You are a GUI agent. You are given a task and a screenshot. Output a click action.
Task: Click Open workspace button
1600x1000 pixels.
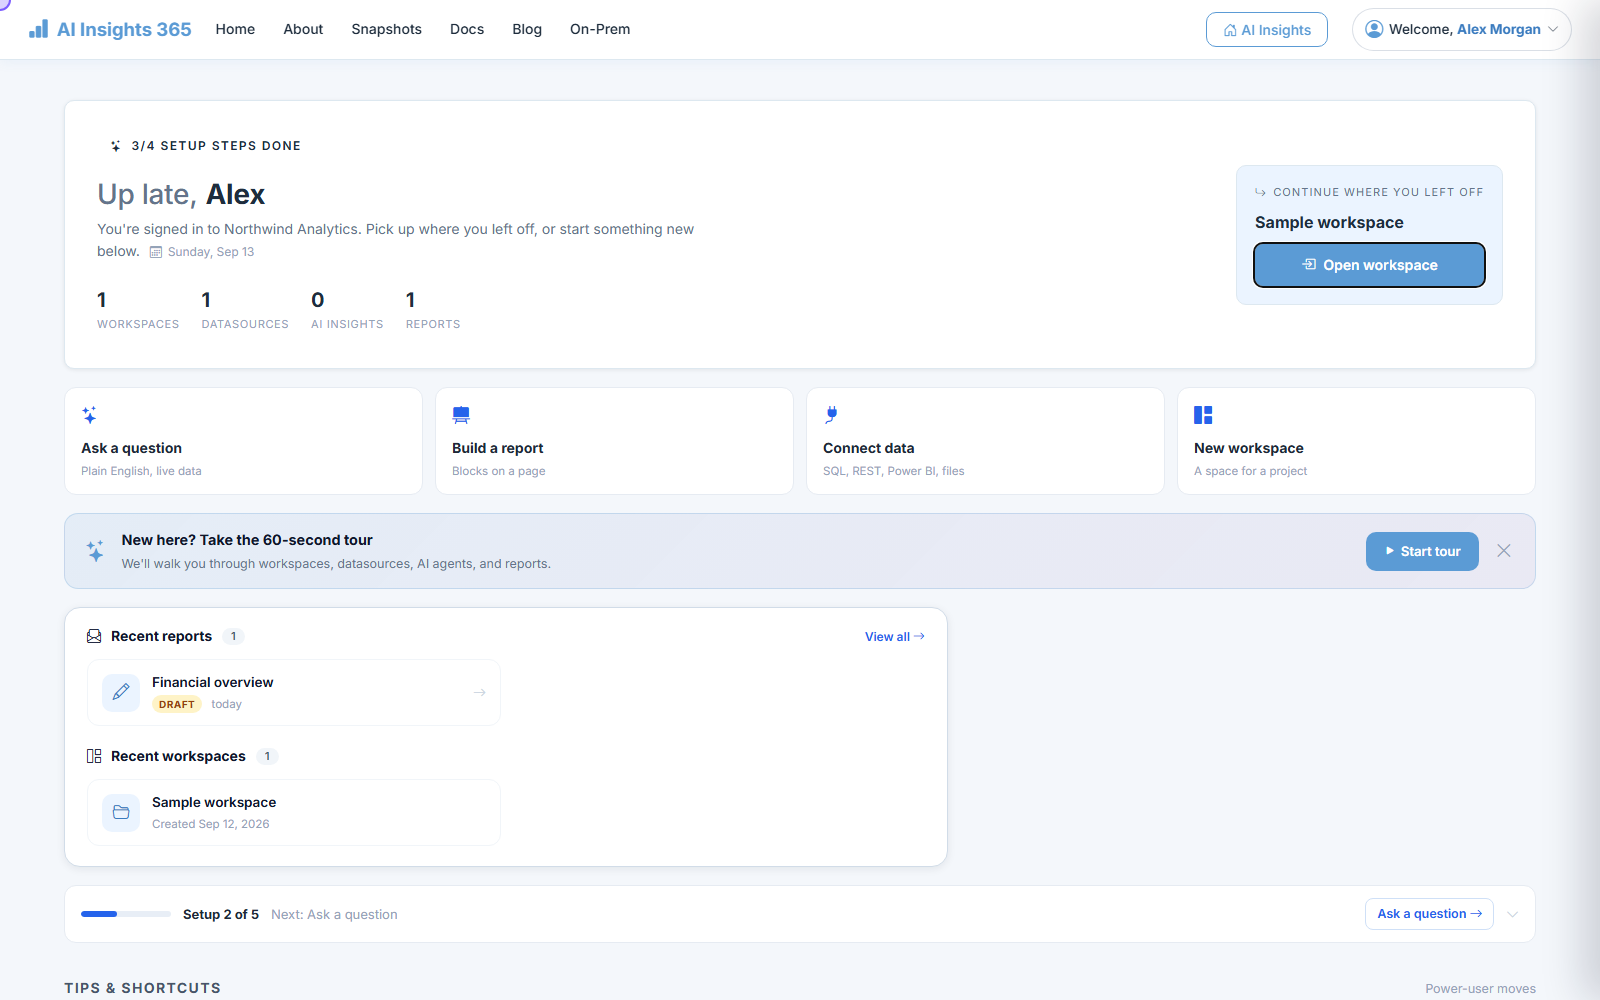[x=1369, y=265]
